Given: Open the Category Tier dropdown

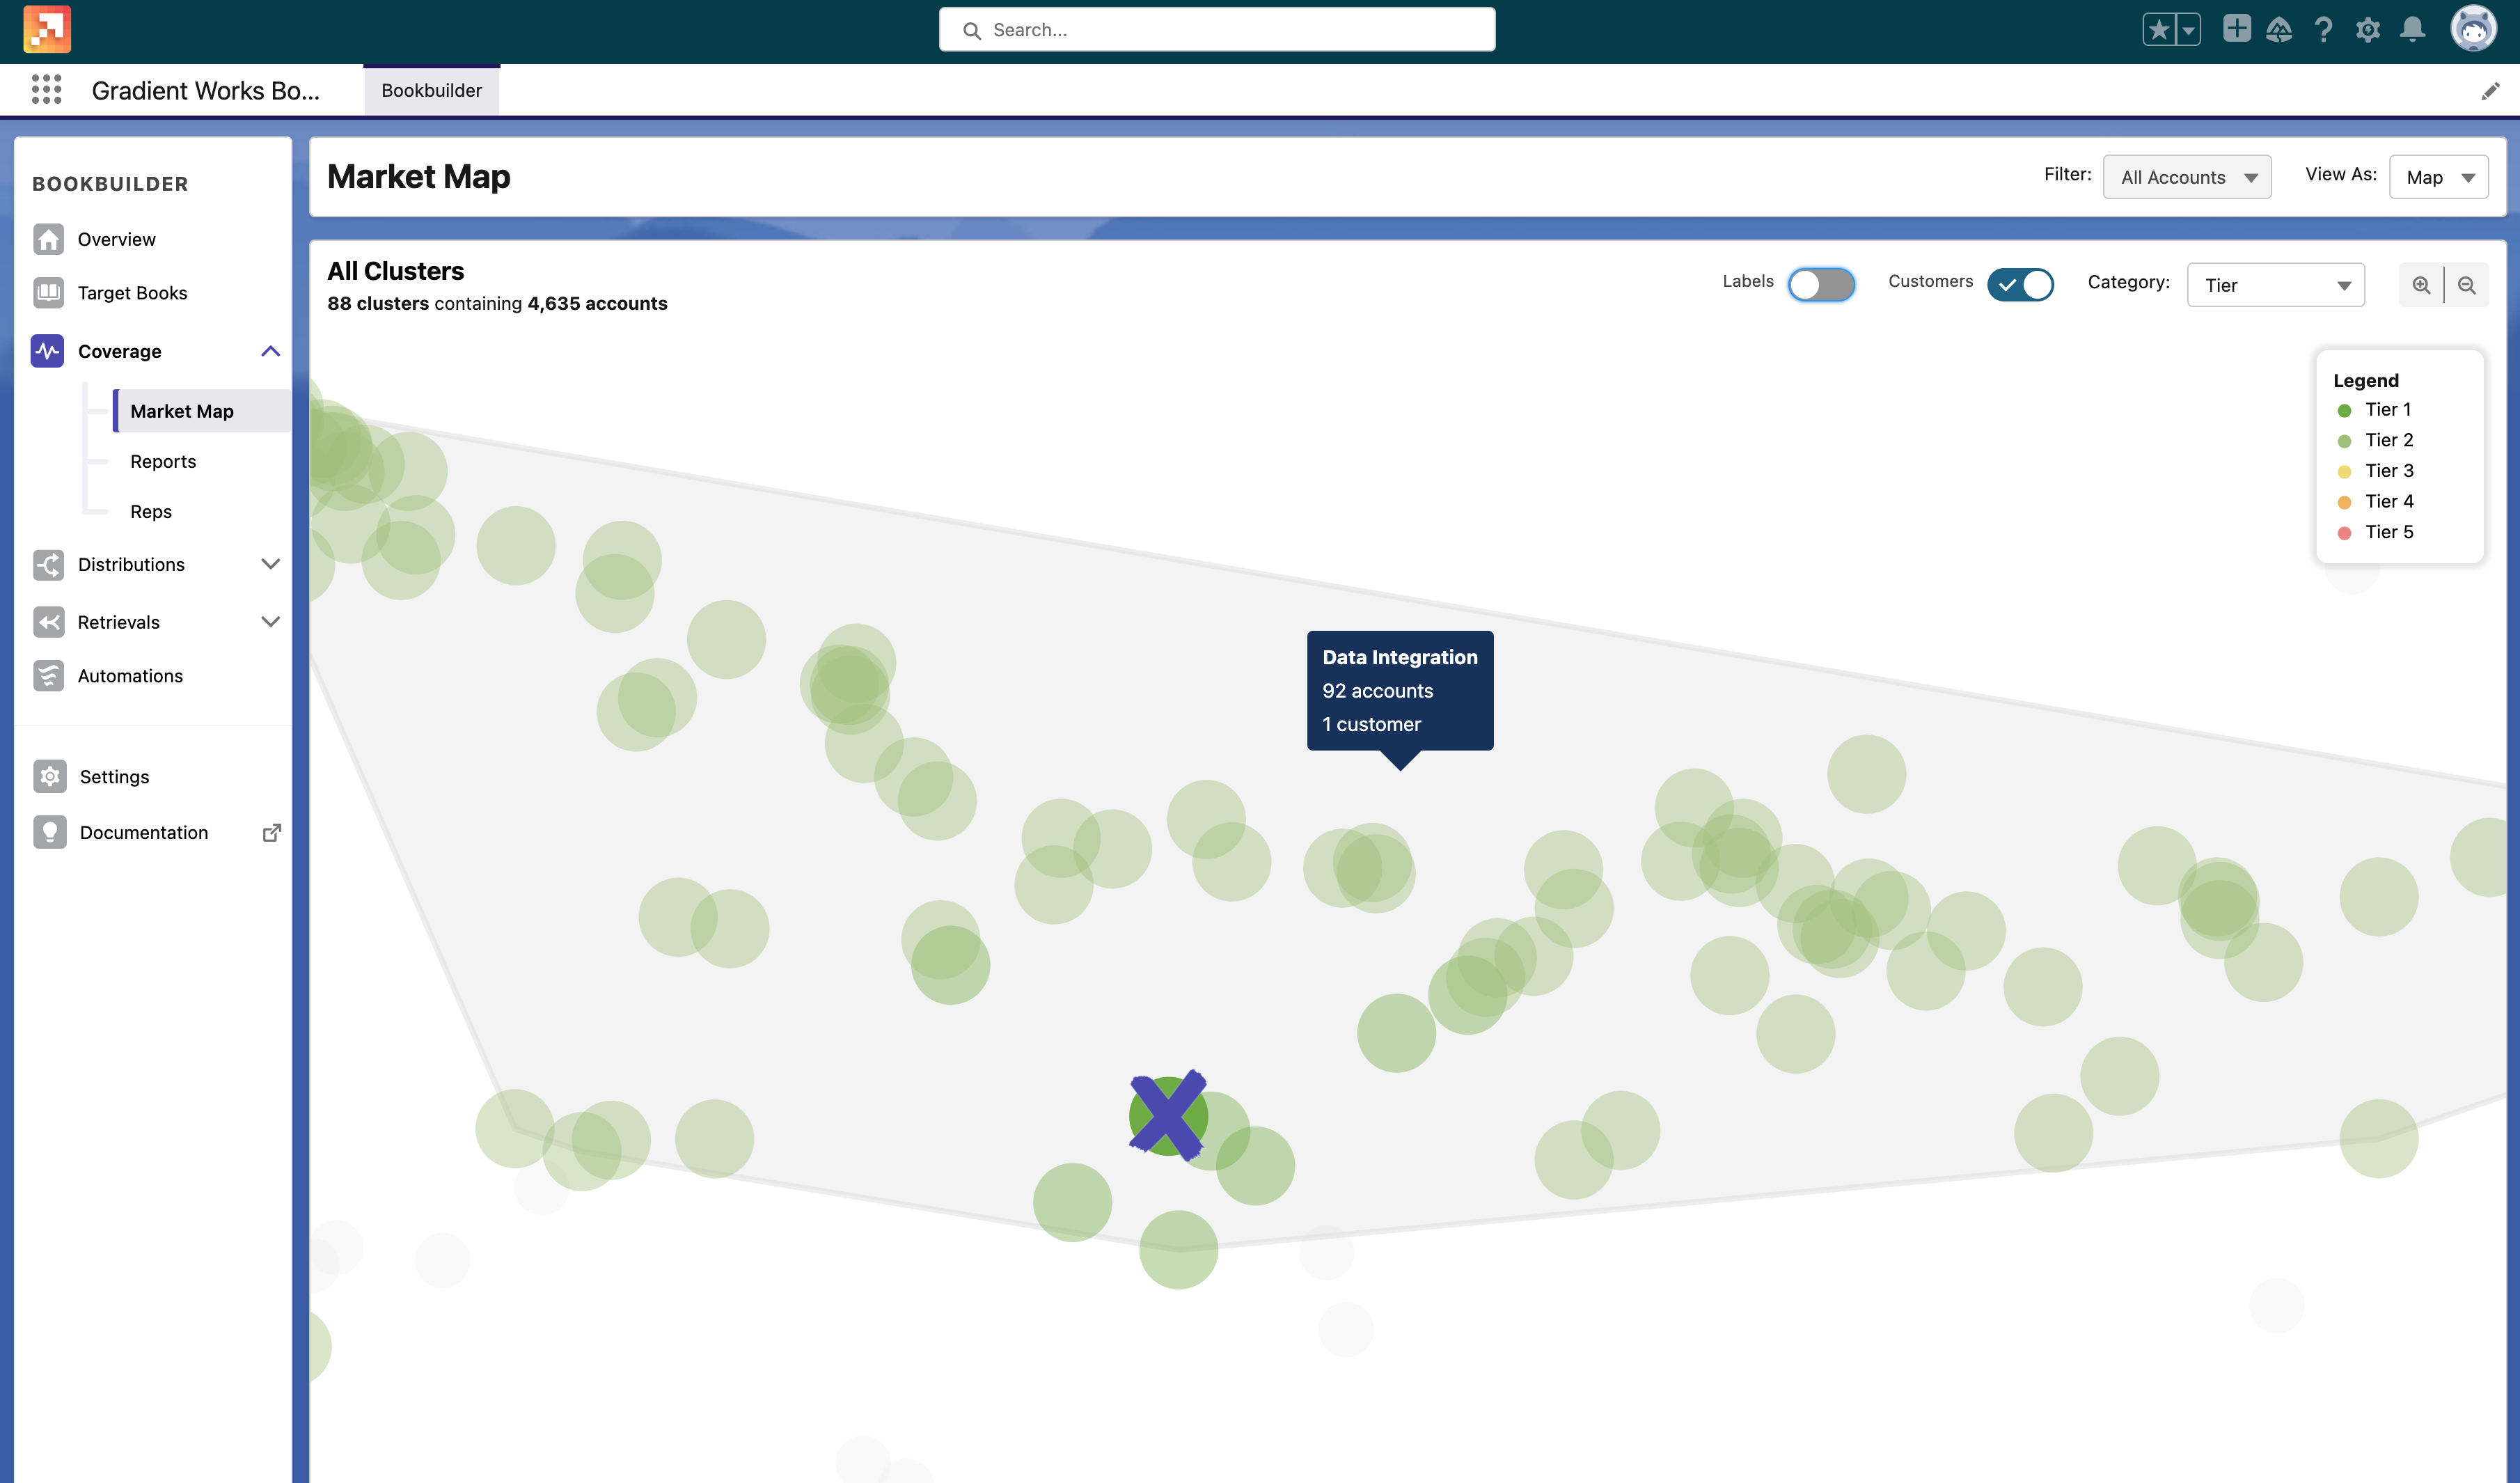Looking at the screenshot, I should pyautogui.click(x=2276, y=283).
